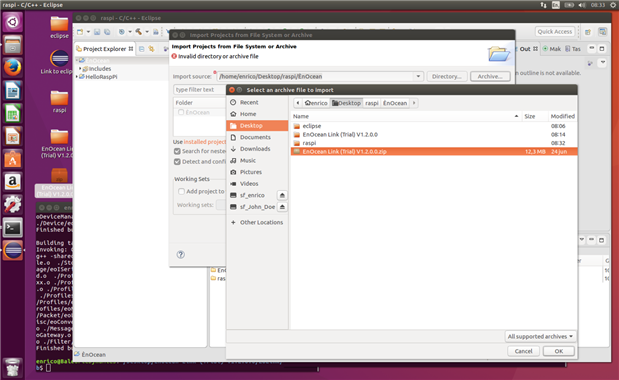619x380 pixels.
Task: Click the Save All icon in Eclipse toolbar
Action: tap(107, 32)
